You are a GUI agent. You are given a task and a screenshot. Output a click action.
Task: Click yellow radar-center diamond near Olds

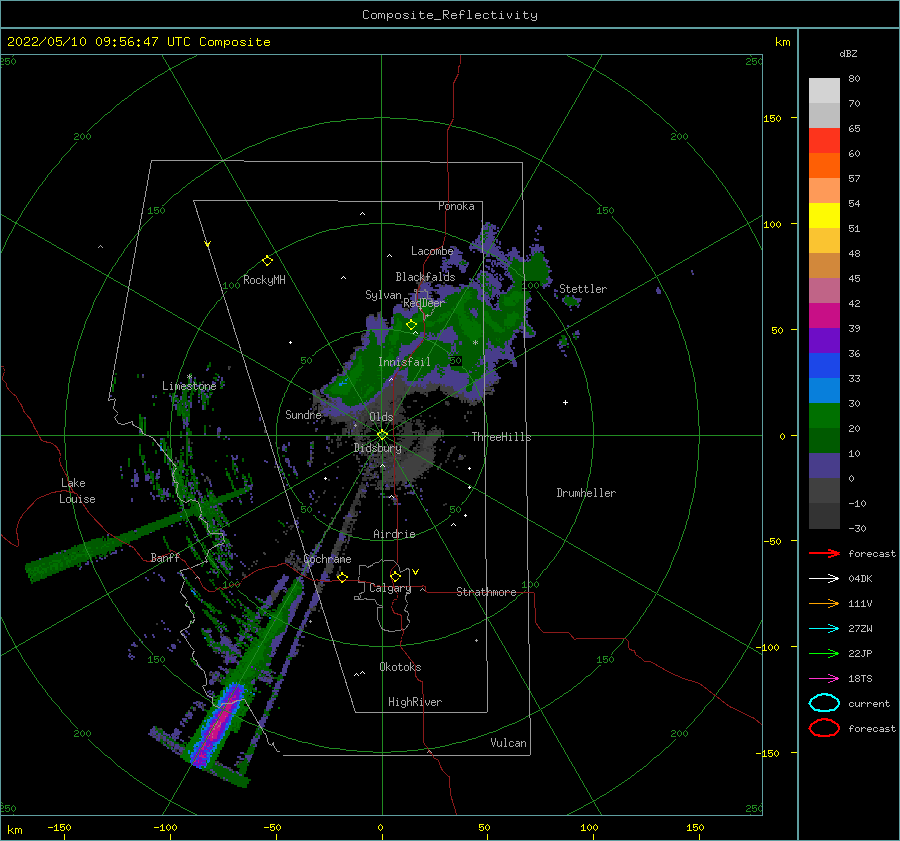click(382, 435)
